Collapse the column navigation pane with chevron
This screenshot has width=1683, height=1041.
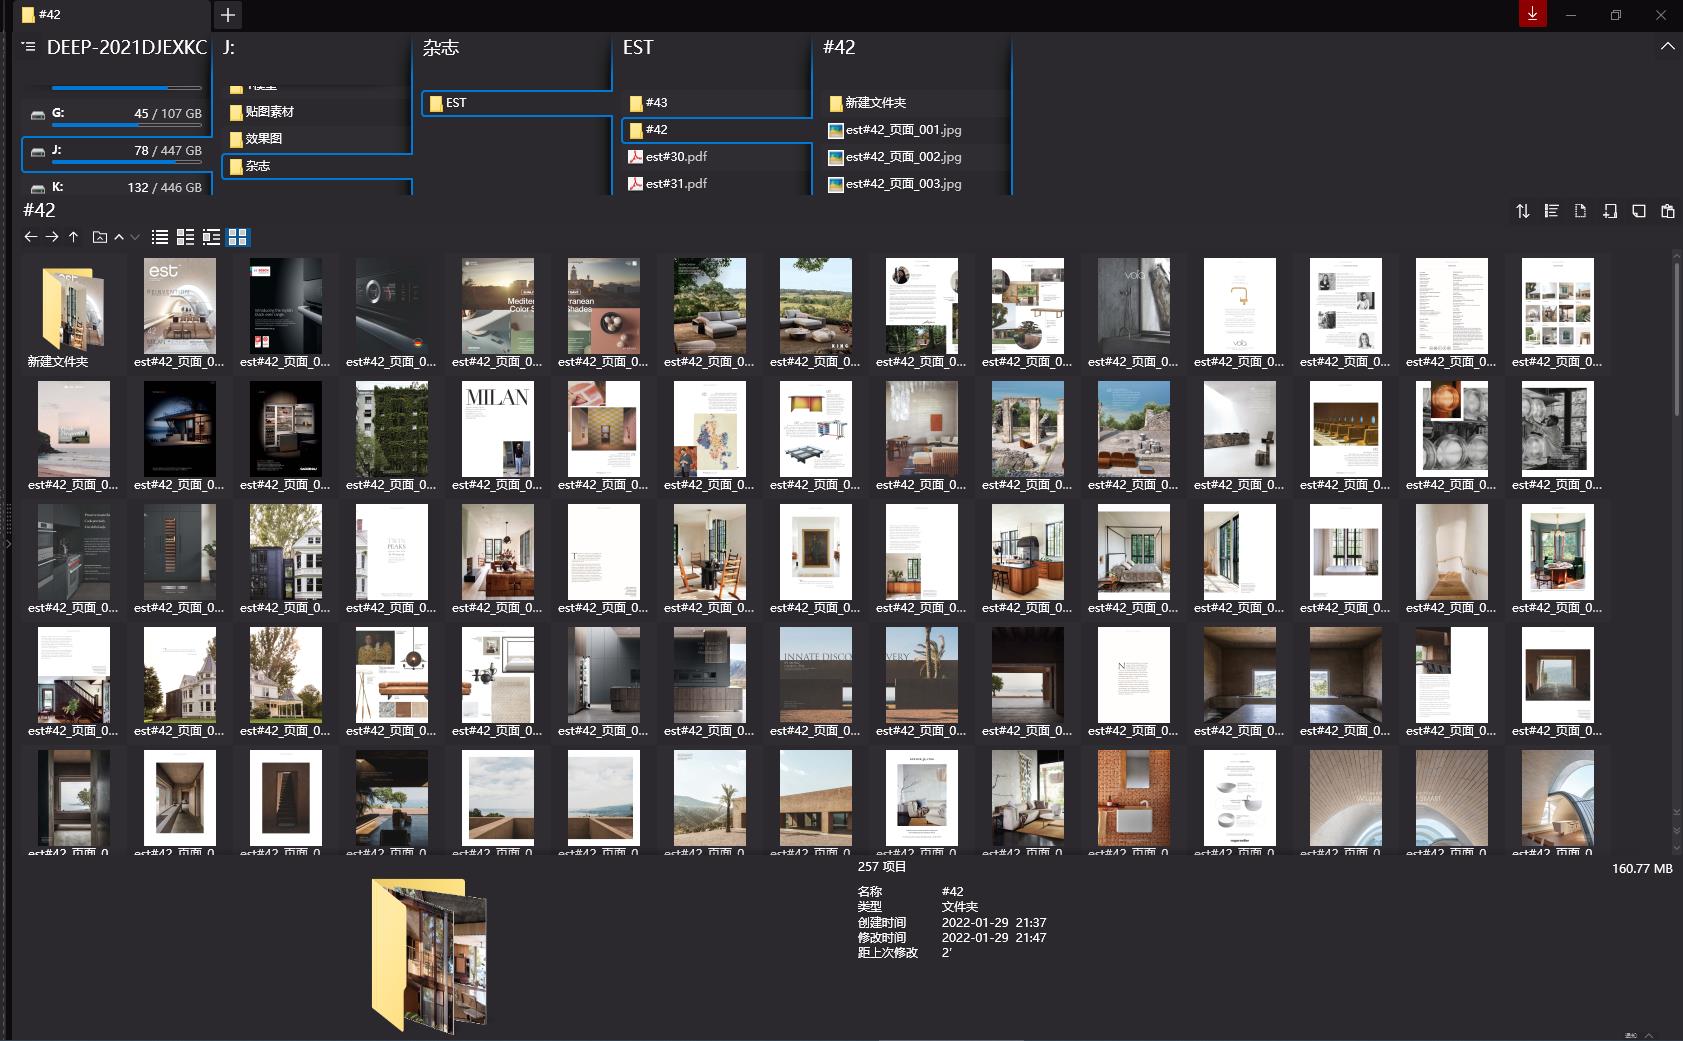[x=1667, y=47]
